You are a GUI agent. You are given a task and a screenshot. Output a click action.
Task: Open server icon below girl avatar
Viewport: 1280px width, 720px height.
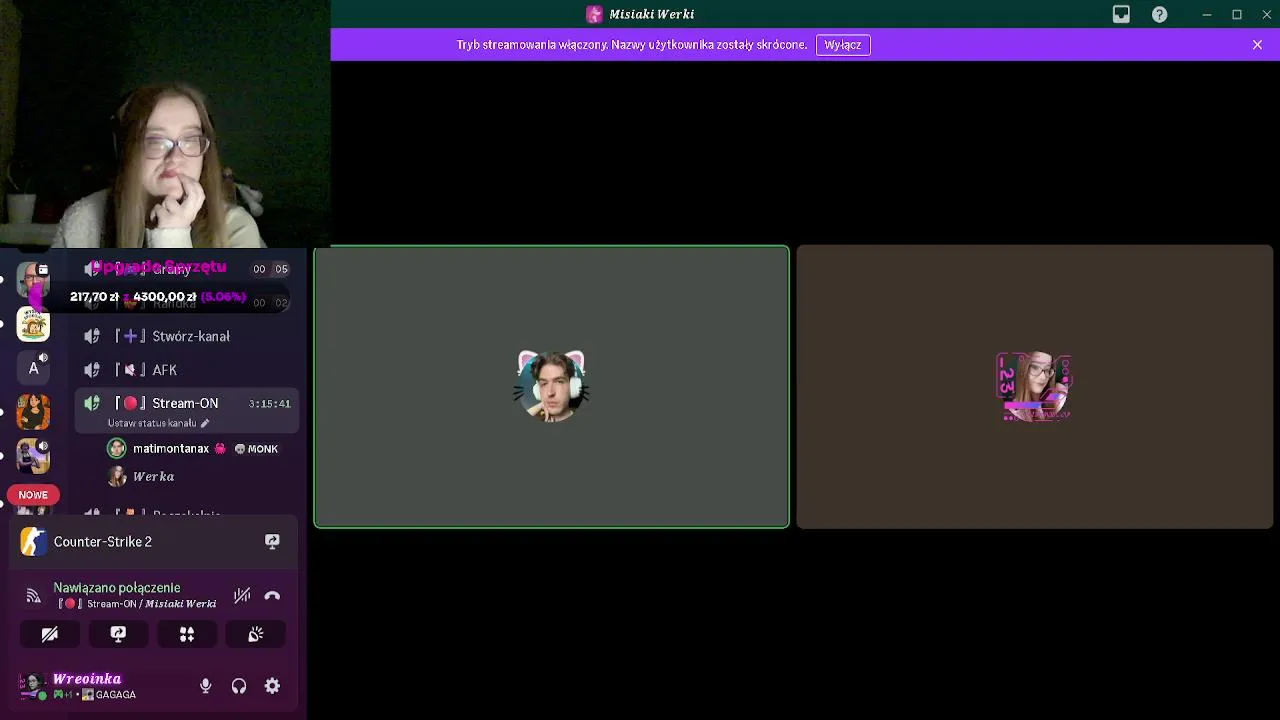(x=33, y=456)
